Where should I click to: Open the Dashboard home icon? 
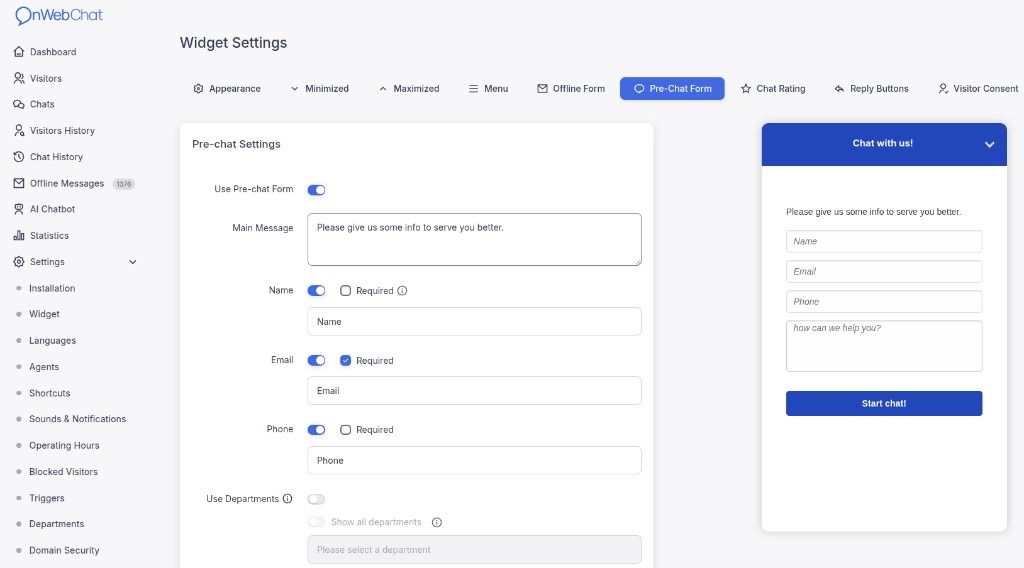(x=19, y=52)
